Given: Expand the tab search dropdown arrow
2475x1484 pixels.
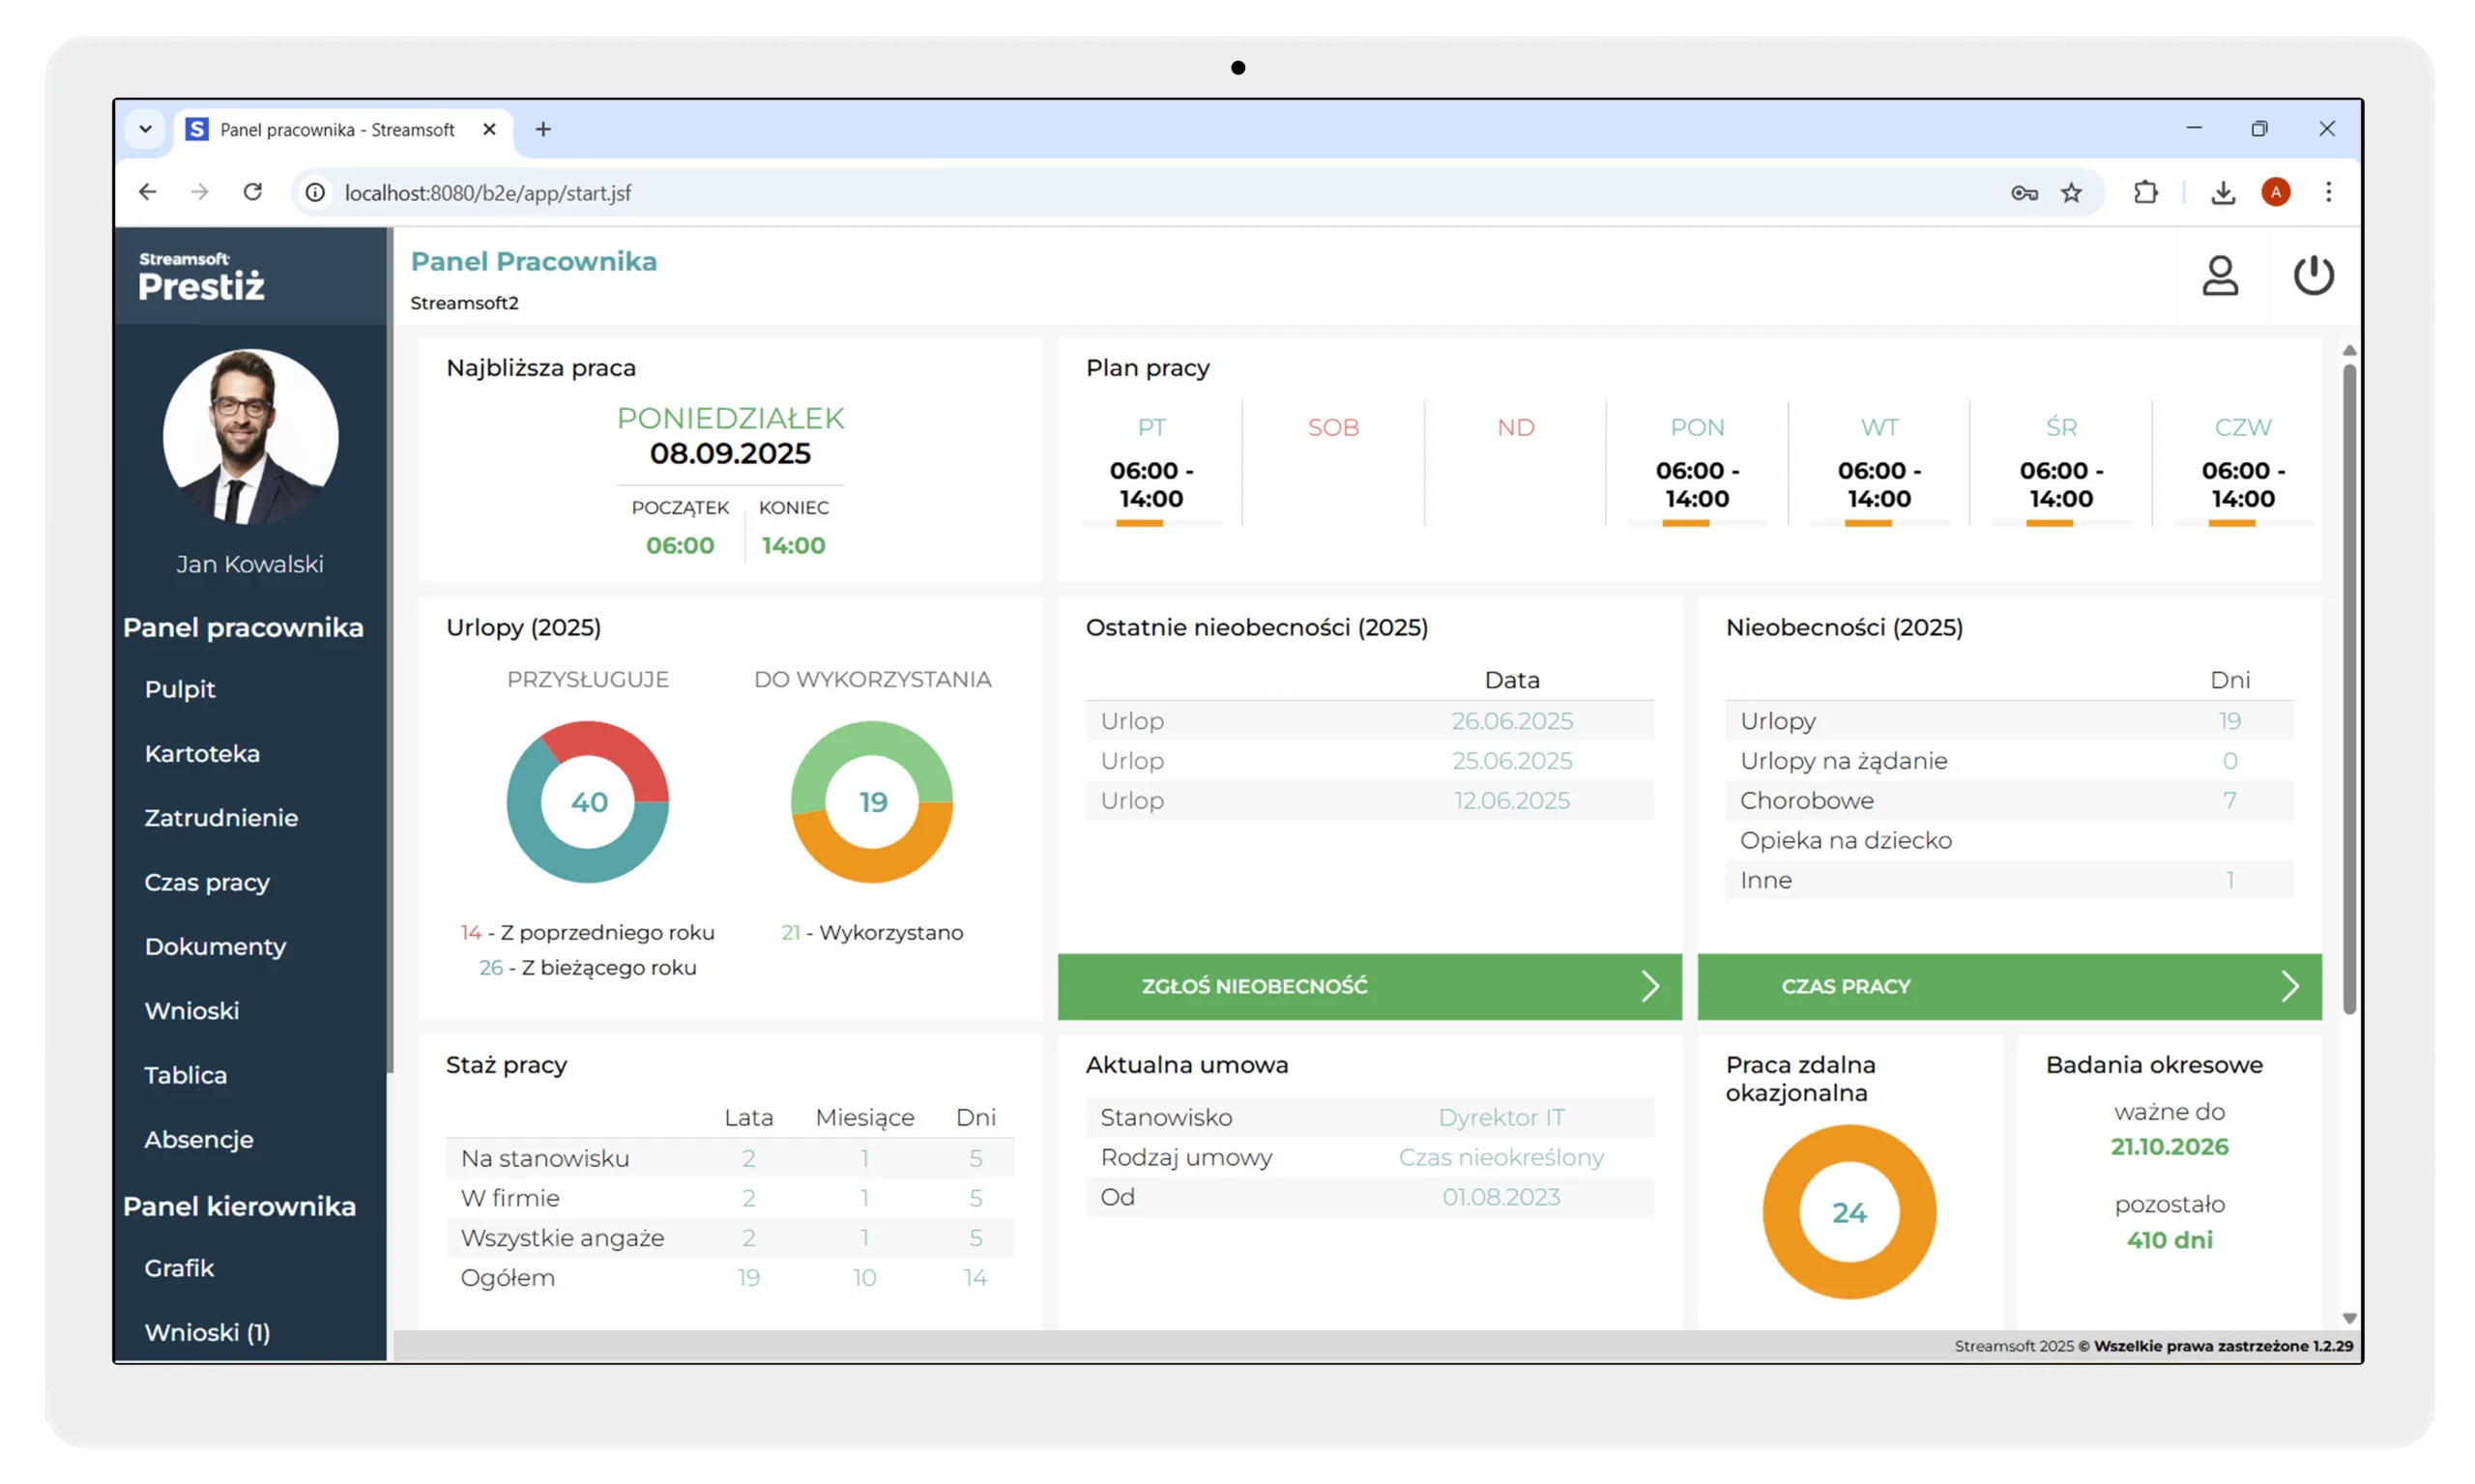Looking at the screenshot, I should coord(146,129).
